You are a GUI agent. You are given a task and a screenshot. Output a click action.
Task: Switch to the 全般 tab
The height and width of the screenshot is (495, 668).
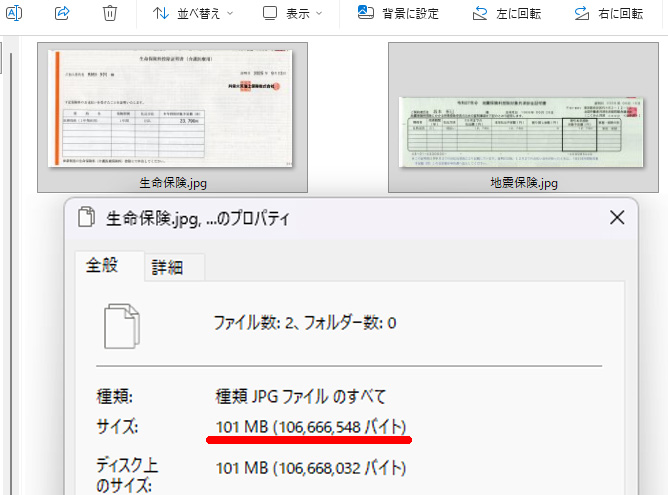[x=103, y=266]
